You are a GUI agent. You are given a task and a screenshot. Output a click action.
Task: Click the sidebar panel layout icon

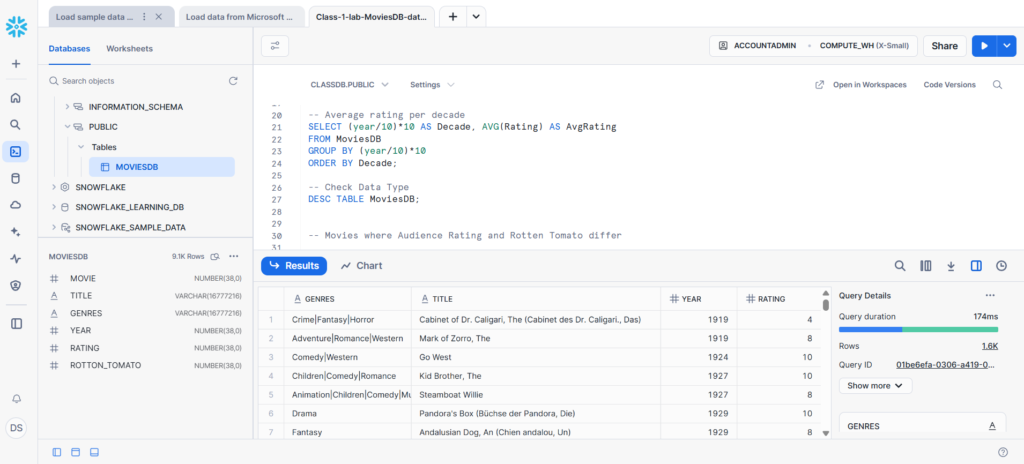[16, 323]
